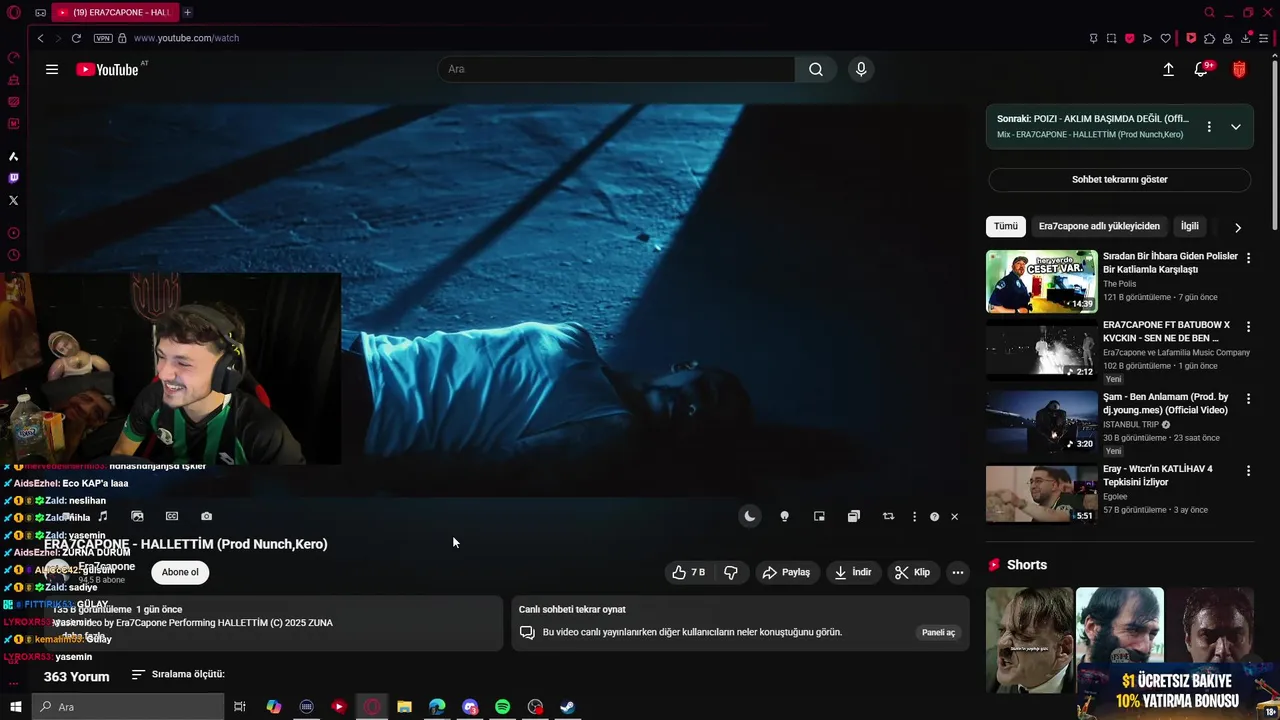
Task: Like the video thumbs-up button
Action: point(689,572)
